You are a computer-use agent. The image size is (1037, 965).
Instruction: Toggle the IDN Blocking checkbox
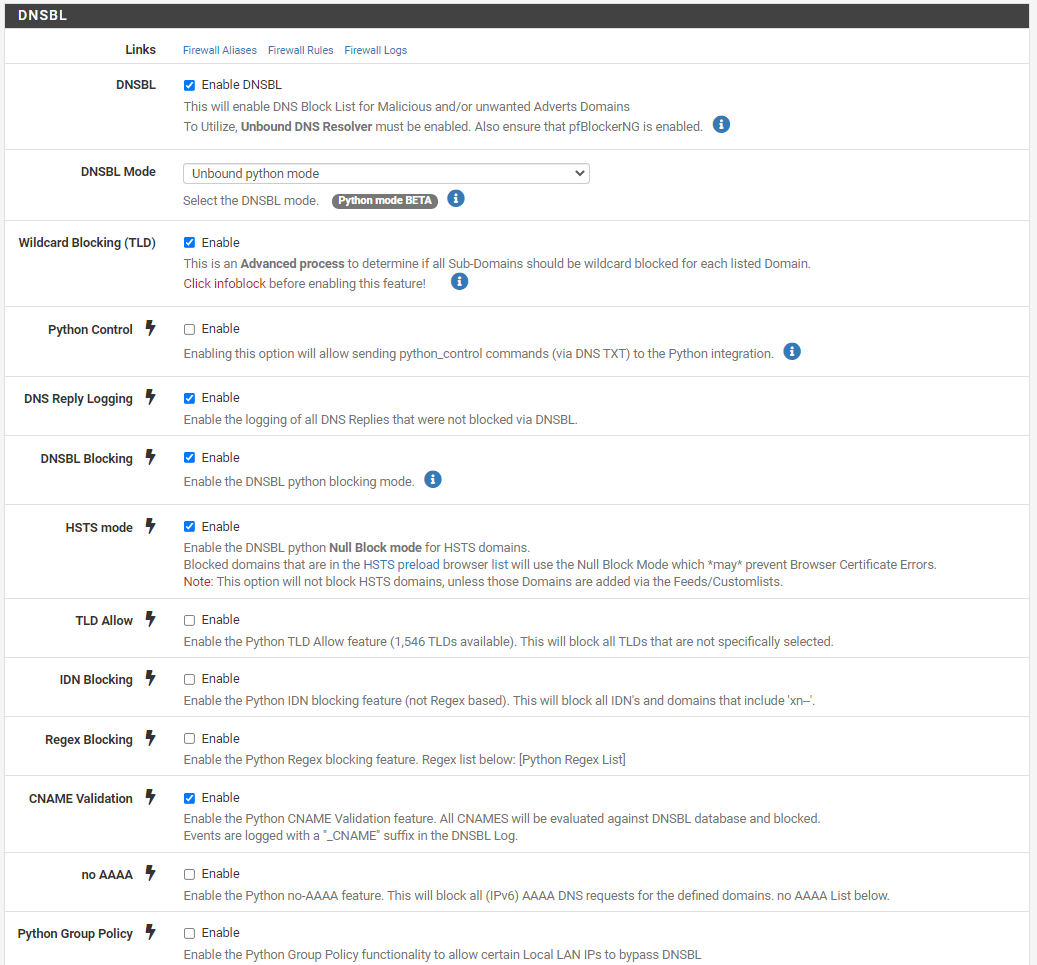click(190, 679)
